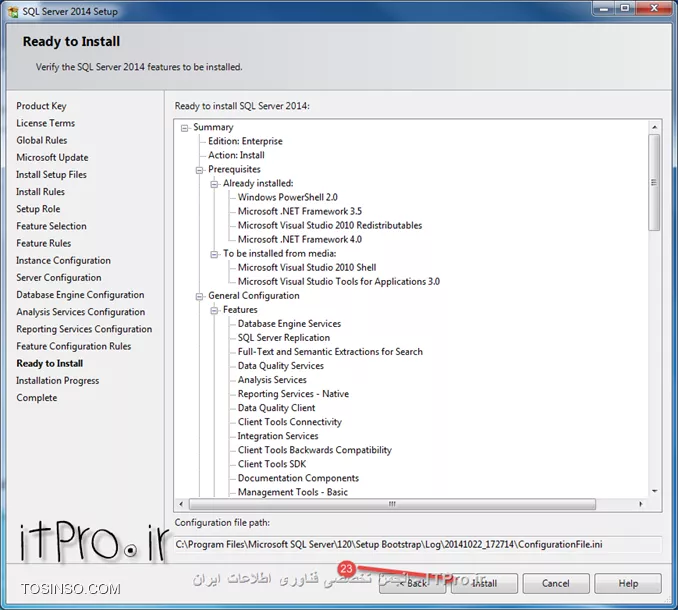Collapse the Already installed node

(x=214, y=184)
